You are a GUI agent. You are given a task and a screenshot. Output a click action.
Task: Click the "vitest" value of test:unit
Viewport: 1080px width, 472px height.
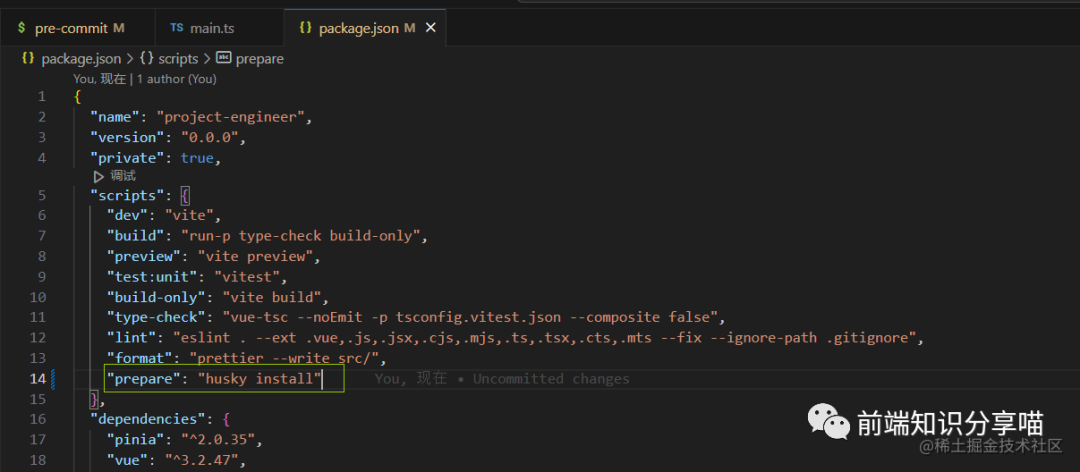(x=246, y=277)
